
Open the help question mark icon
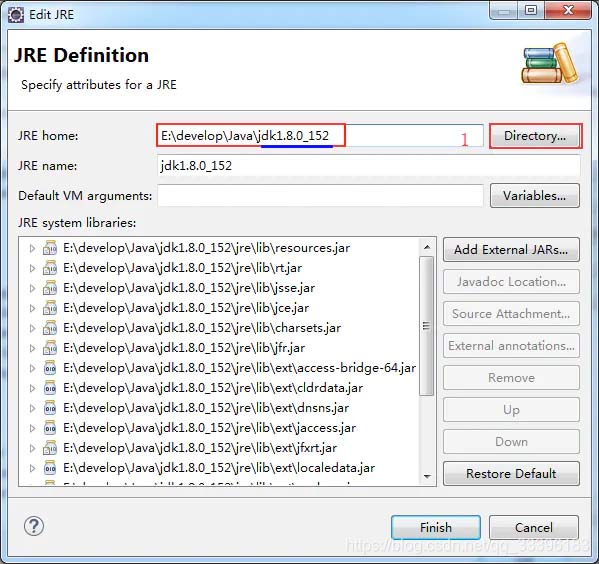34,526
